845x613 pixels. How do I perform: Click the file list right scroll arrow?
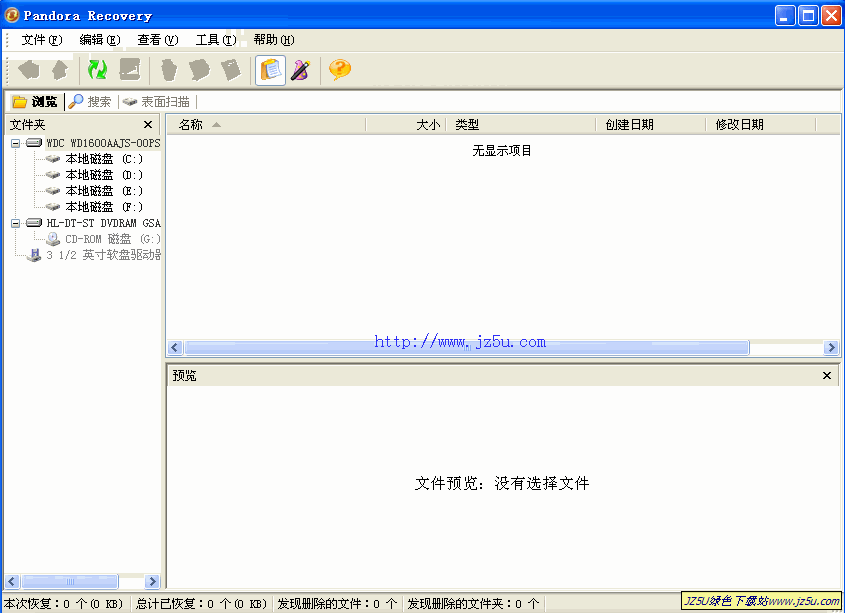[831, 348]
